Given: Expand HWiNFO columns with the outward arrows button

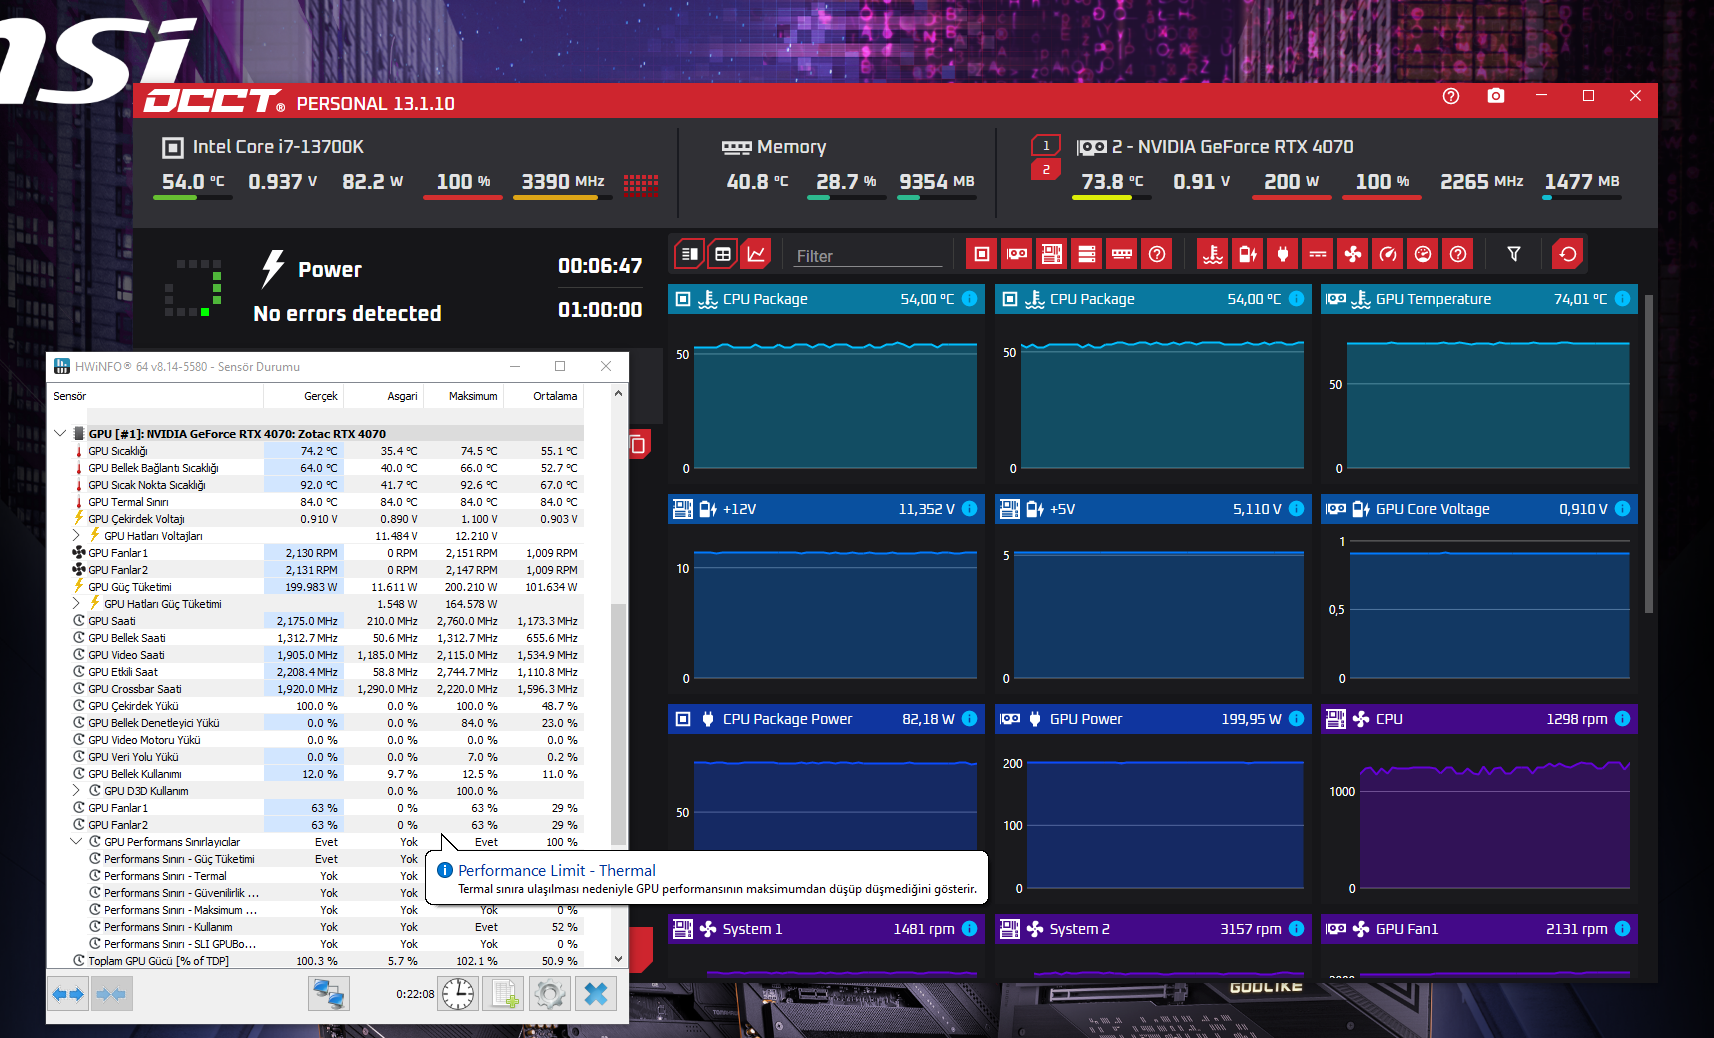Looking at the screenshot, I should (x=68, y=994).
